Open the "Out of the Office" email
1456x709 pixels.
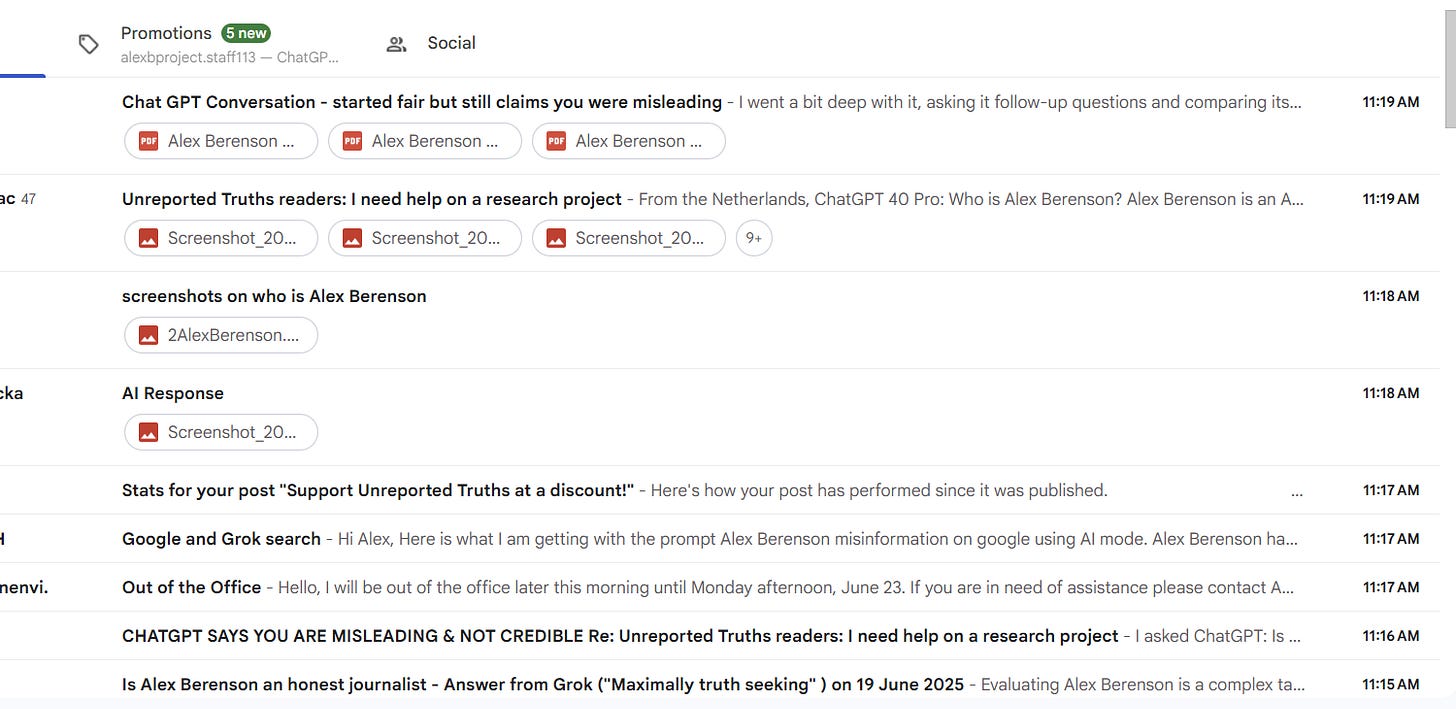coord(191,587)
